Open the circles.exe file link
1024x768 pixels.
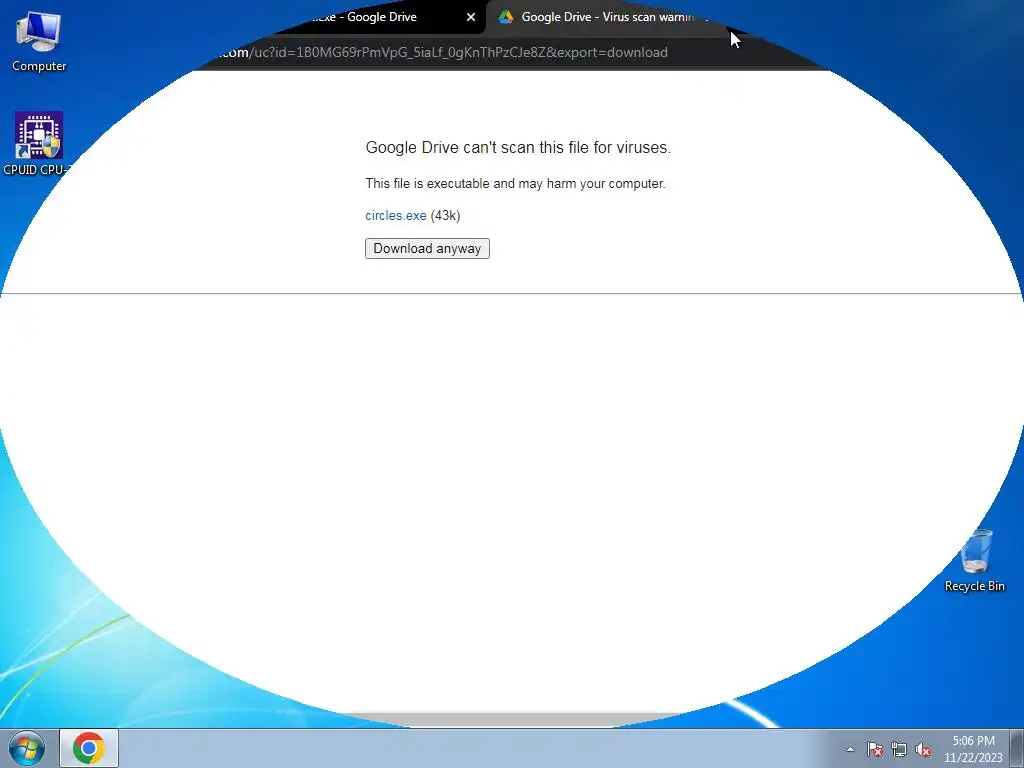(x=396, y=216)
